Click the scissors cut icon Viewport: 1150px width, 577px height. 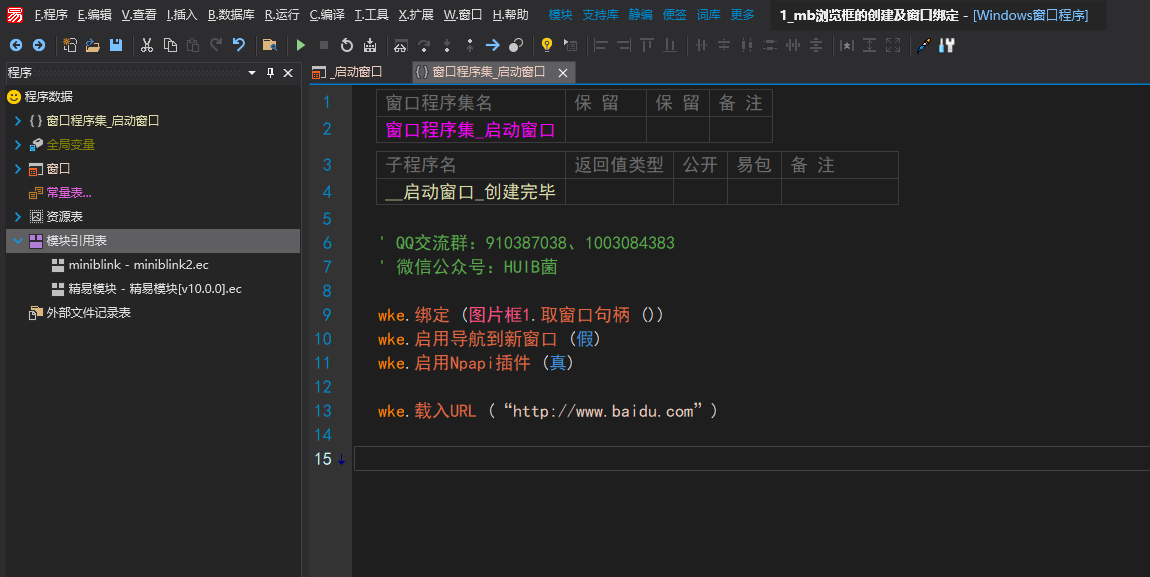[147, 45]
